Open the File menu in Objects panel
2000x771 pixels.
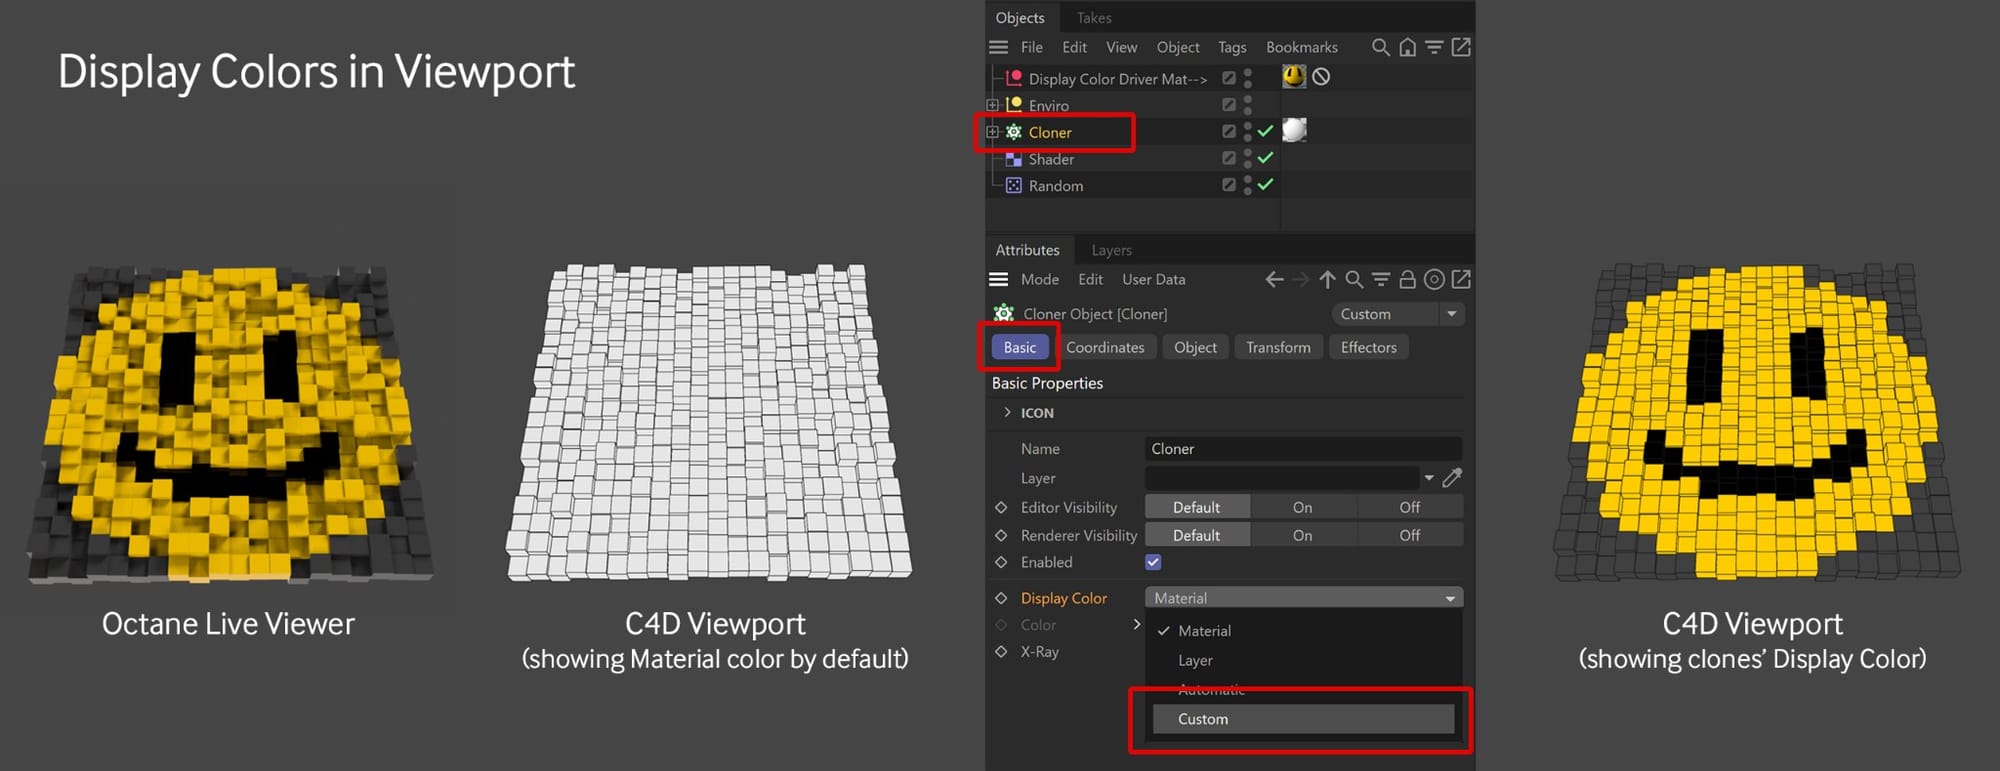coord(1032,47)
